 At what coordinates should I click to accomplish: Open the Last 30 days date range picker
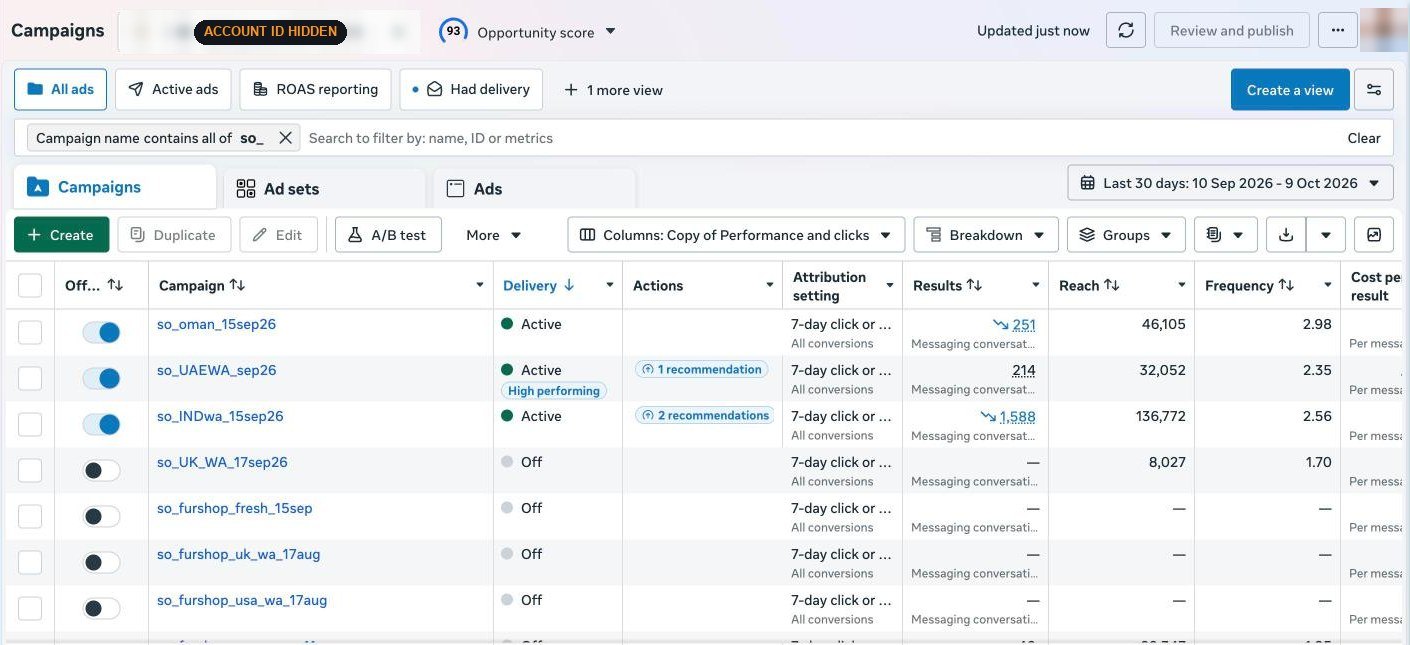pyautogui.click(x=1230, y=183)
